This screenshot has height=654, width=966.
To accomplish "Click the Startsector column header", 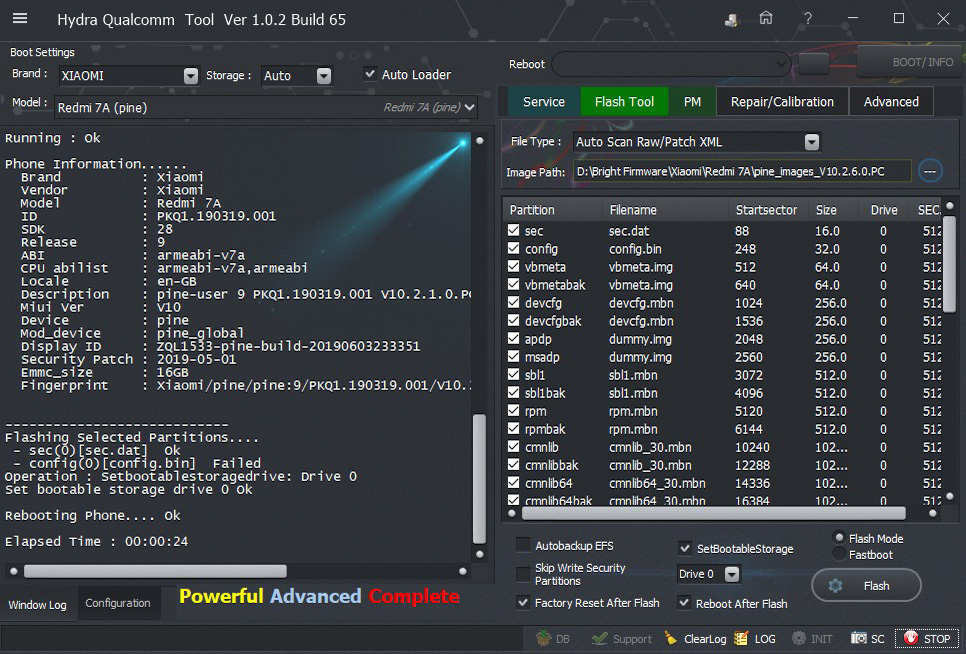I will (766, 210).
